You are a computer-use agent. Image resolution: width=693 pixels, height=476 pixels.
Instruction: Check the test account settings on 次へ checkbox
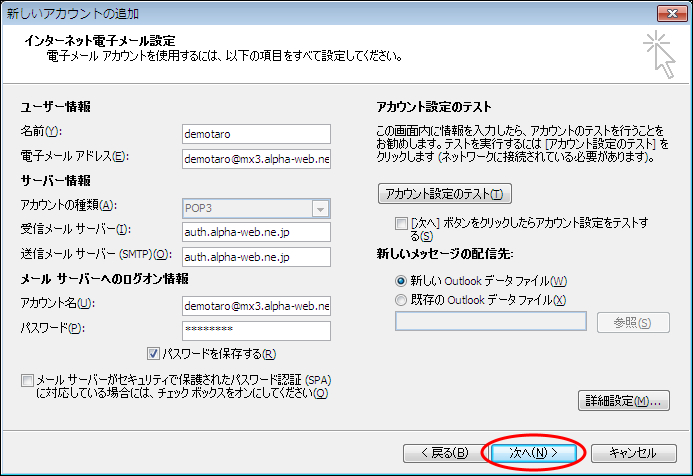click(401, 223)
